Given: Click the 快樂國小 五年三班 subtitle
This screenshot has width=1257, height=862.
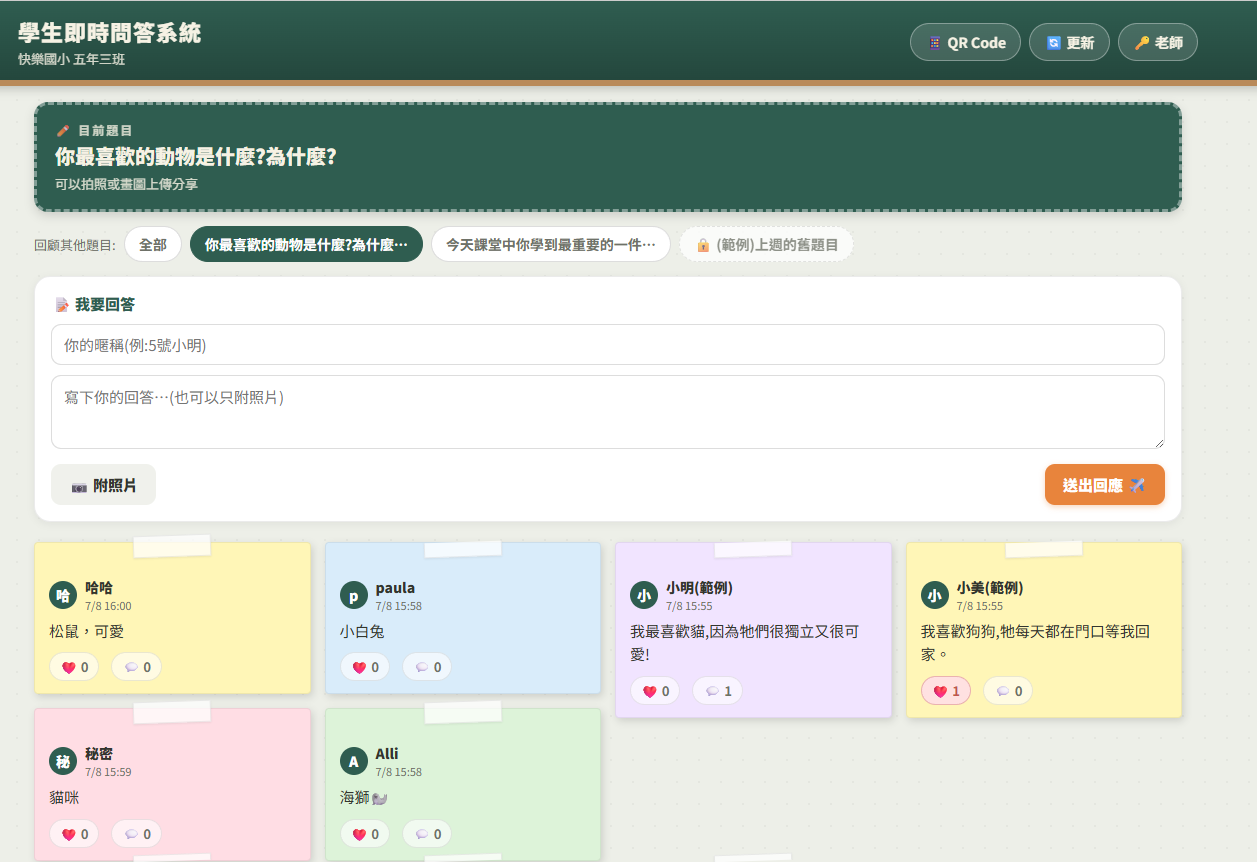Looking at the screenshot, I should tap(72, 59).
